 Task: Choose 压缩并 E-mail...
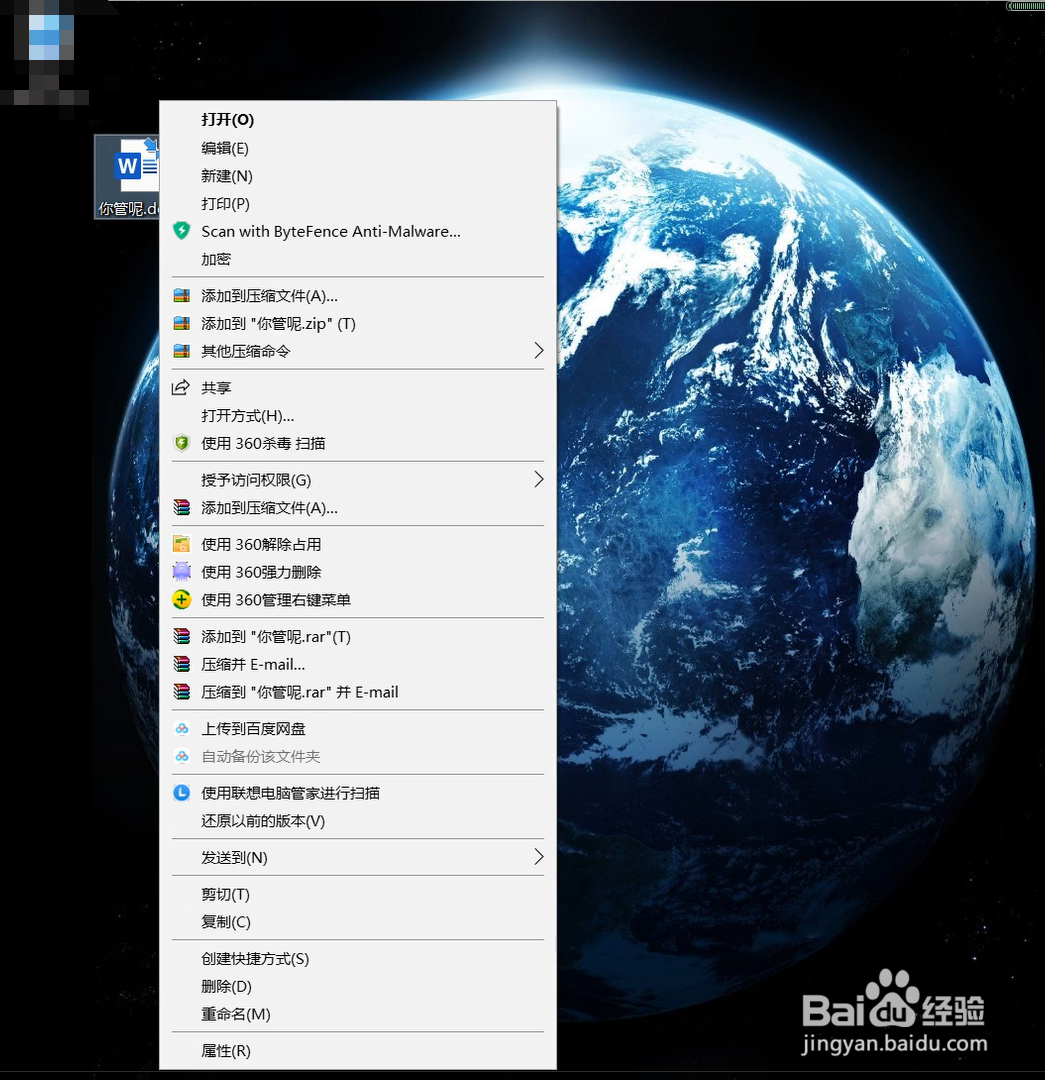point(358,664)
